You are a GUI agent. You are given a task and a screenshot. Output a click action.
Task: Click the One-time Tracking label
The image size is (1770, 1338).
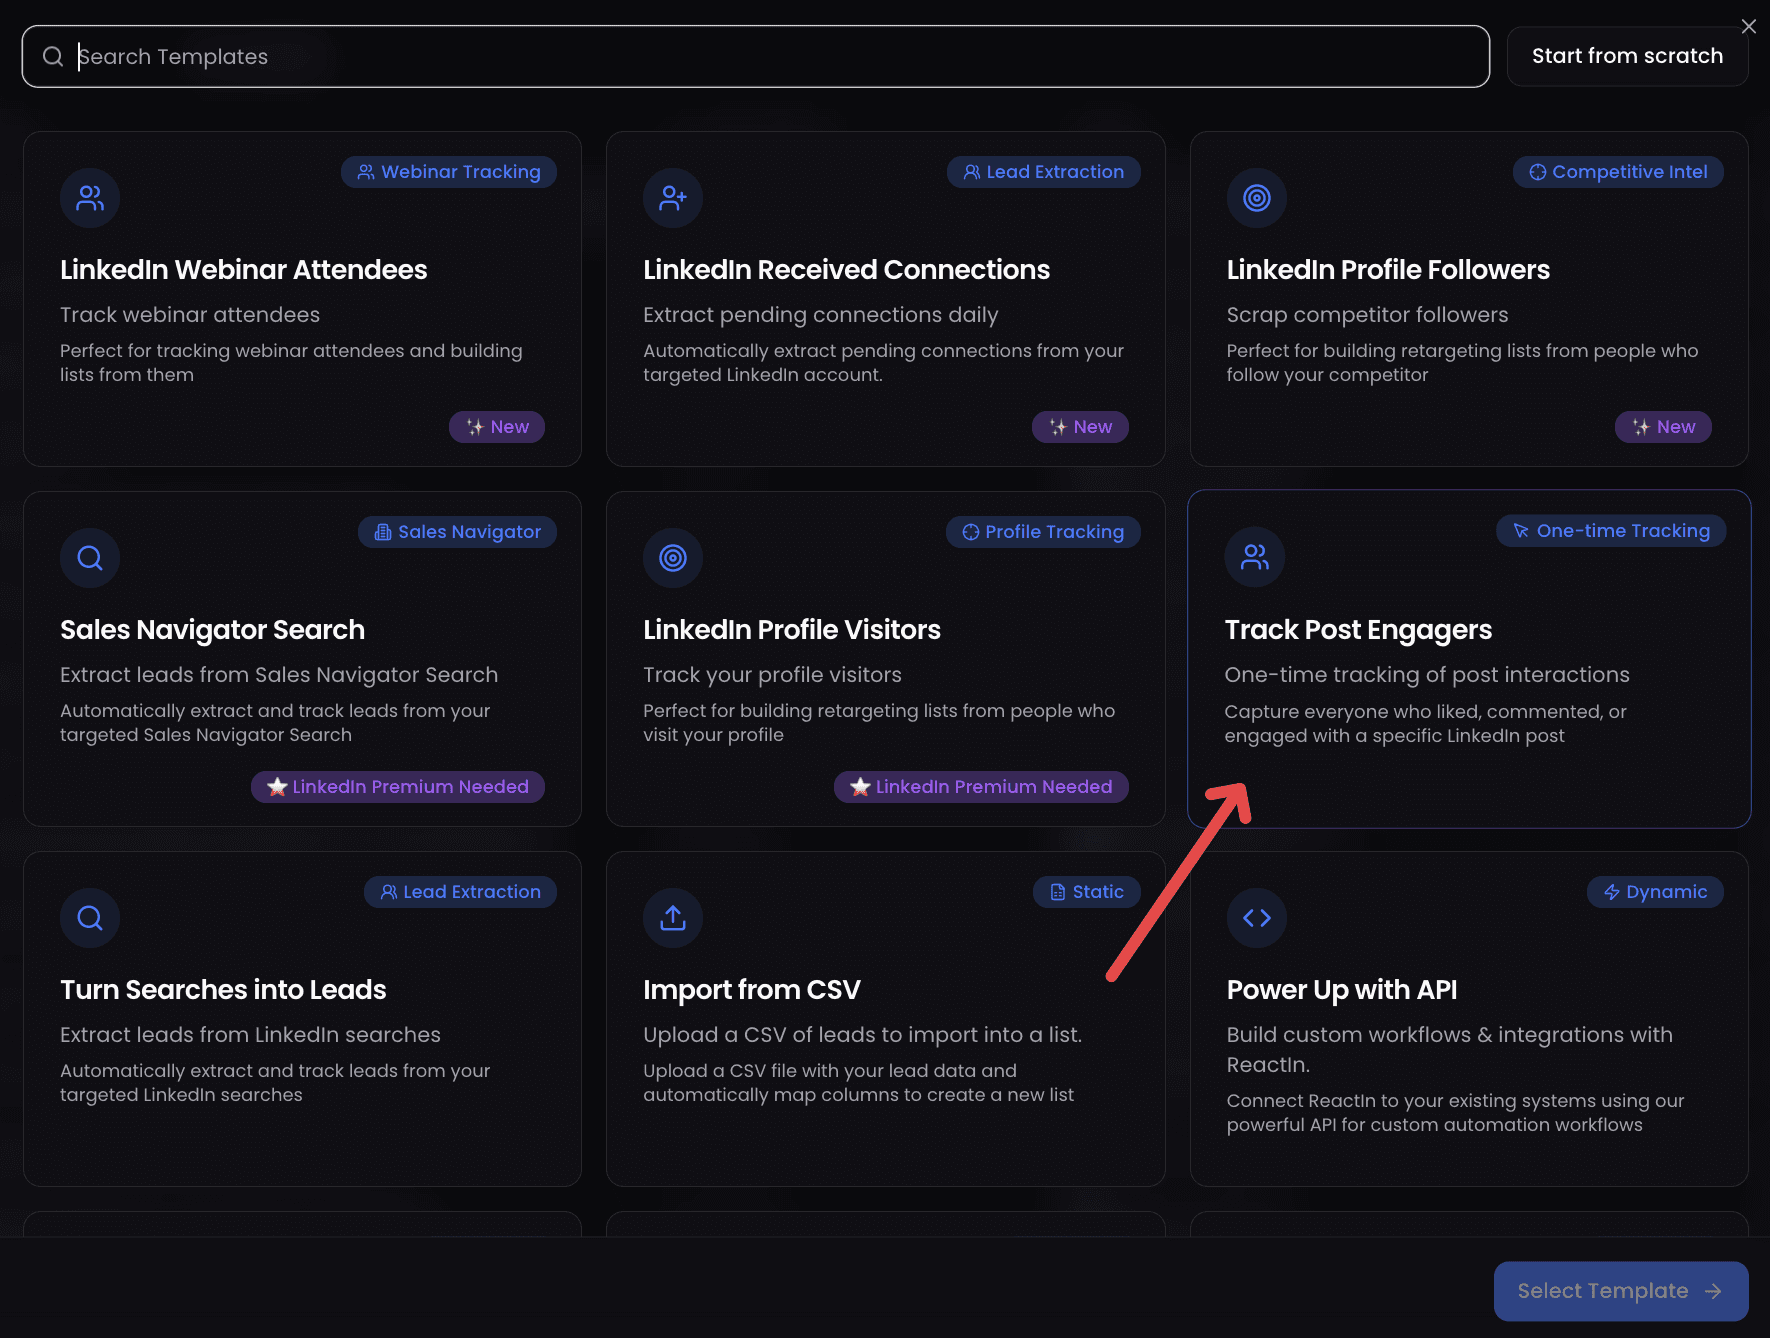1610,530
